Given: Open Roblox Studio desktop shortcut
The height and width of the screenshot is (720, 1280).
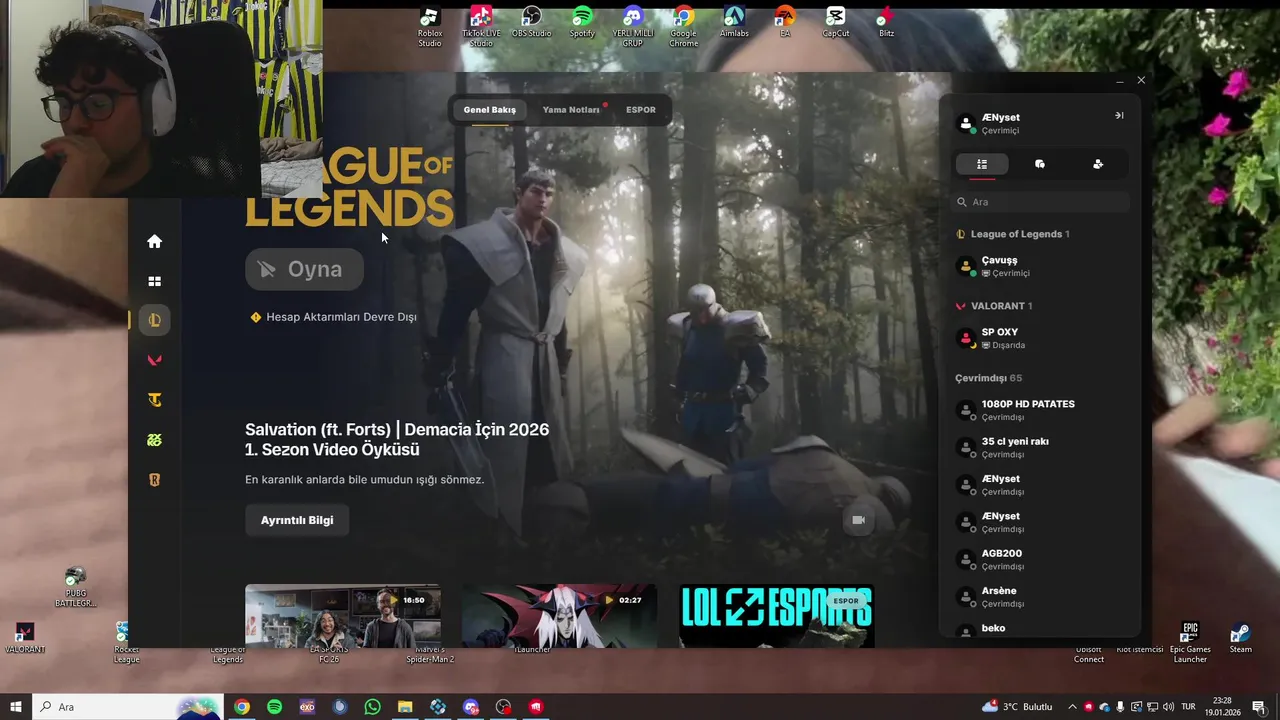Looking at the screenshot, I should (429, 27).
